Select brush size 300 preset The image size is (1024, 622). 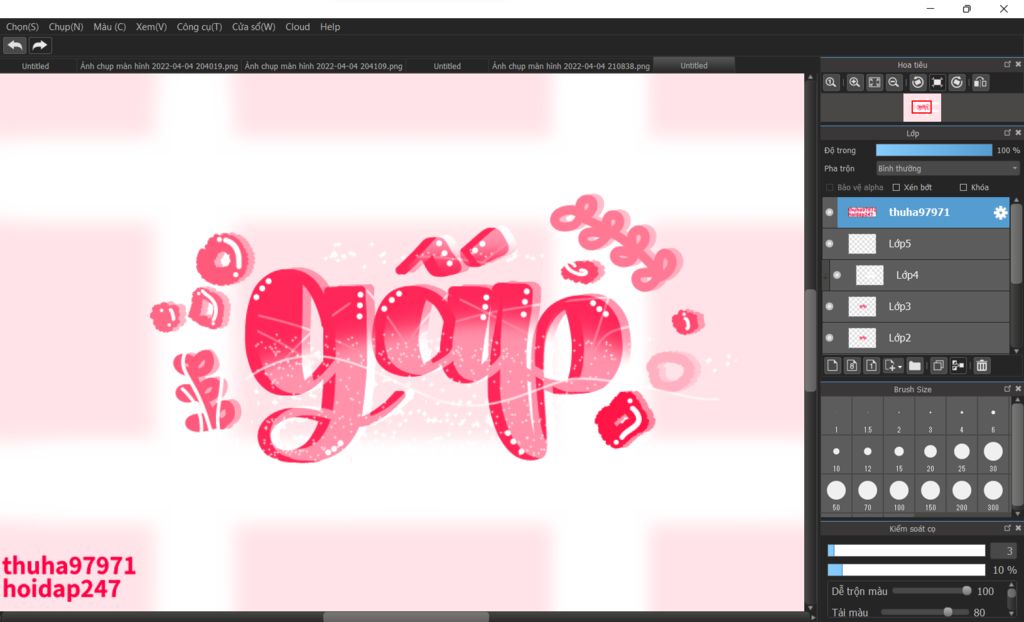[993, 494]
